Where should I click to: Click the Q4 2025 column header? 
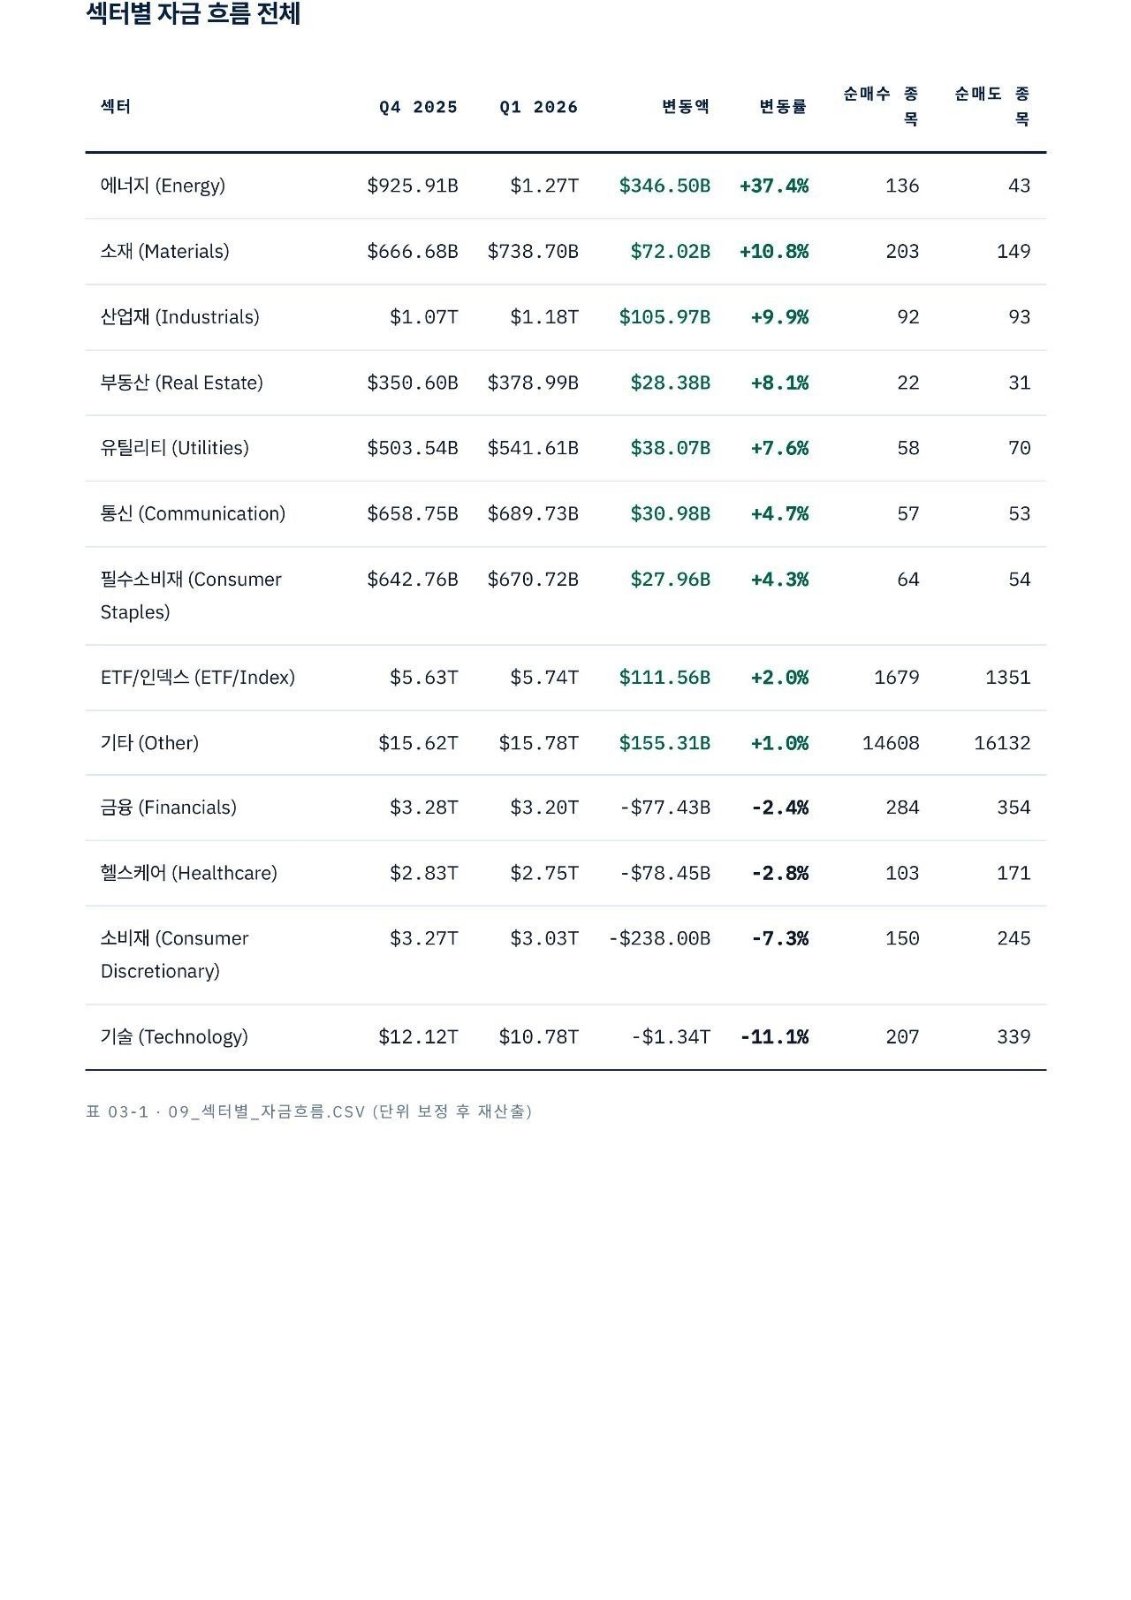pyautogui.click(x=418, y=107)
